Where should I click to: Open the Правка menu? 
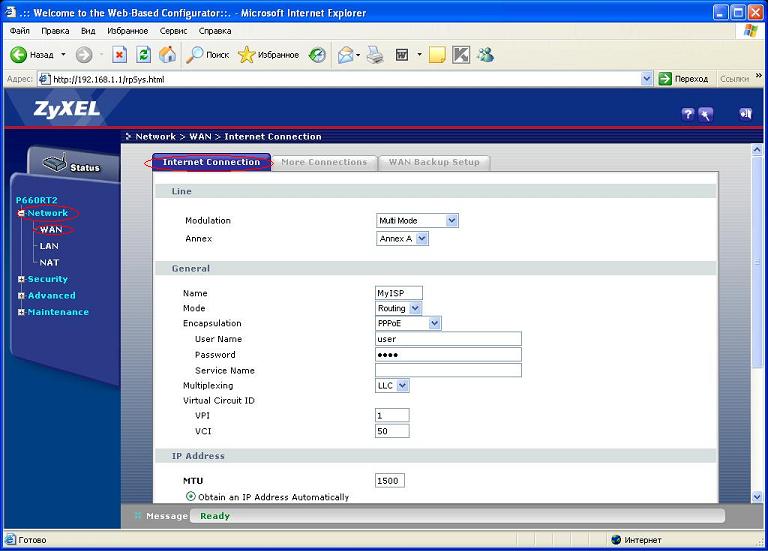click(55, 30)
